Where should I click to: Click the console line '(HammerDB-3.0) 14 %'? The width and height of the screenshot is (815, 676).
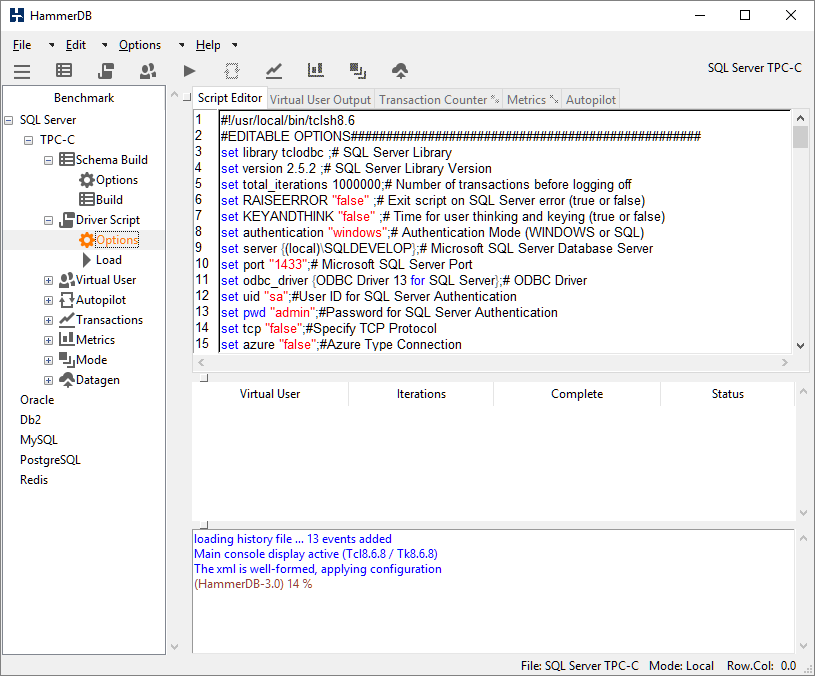[253, 584]
